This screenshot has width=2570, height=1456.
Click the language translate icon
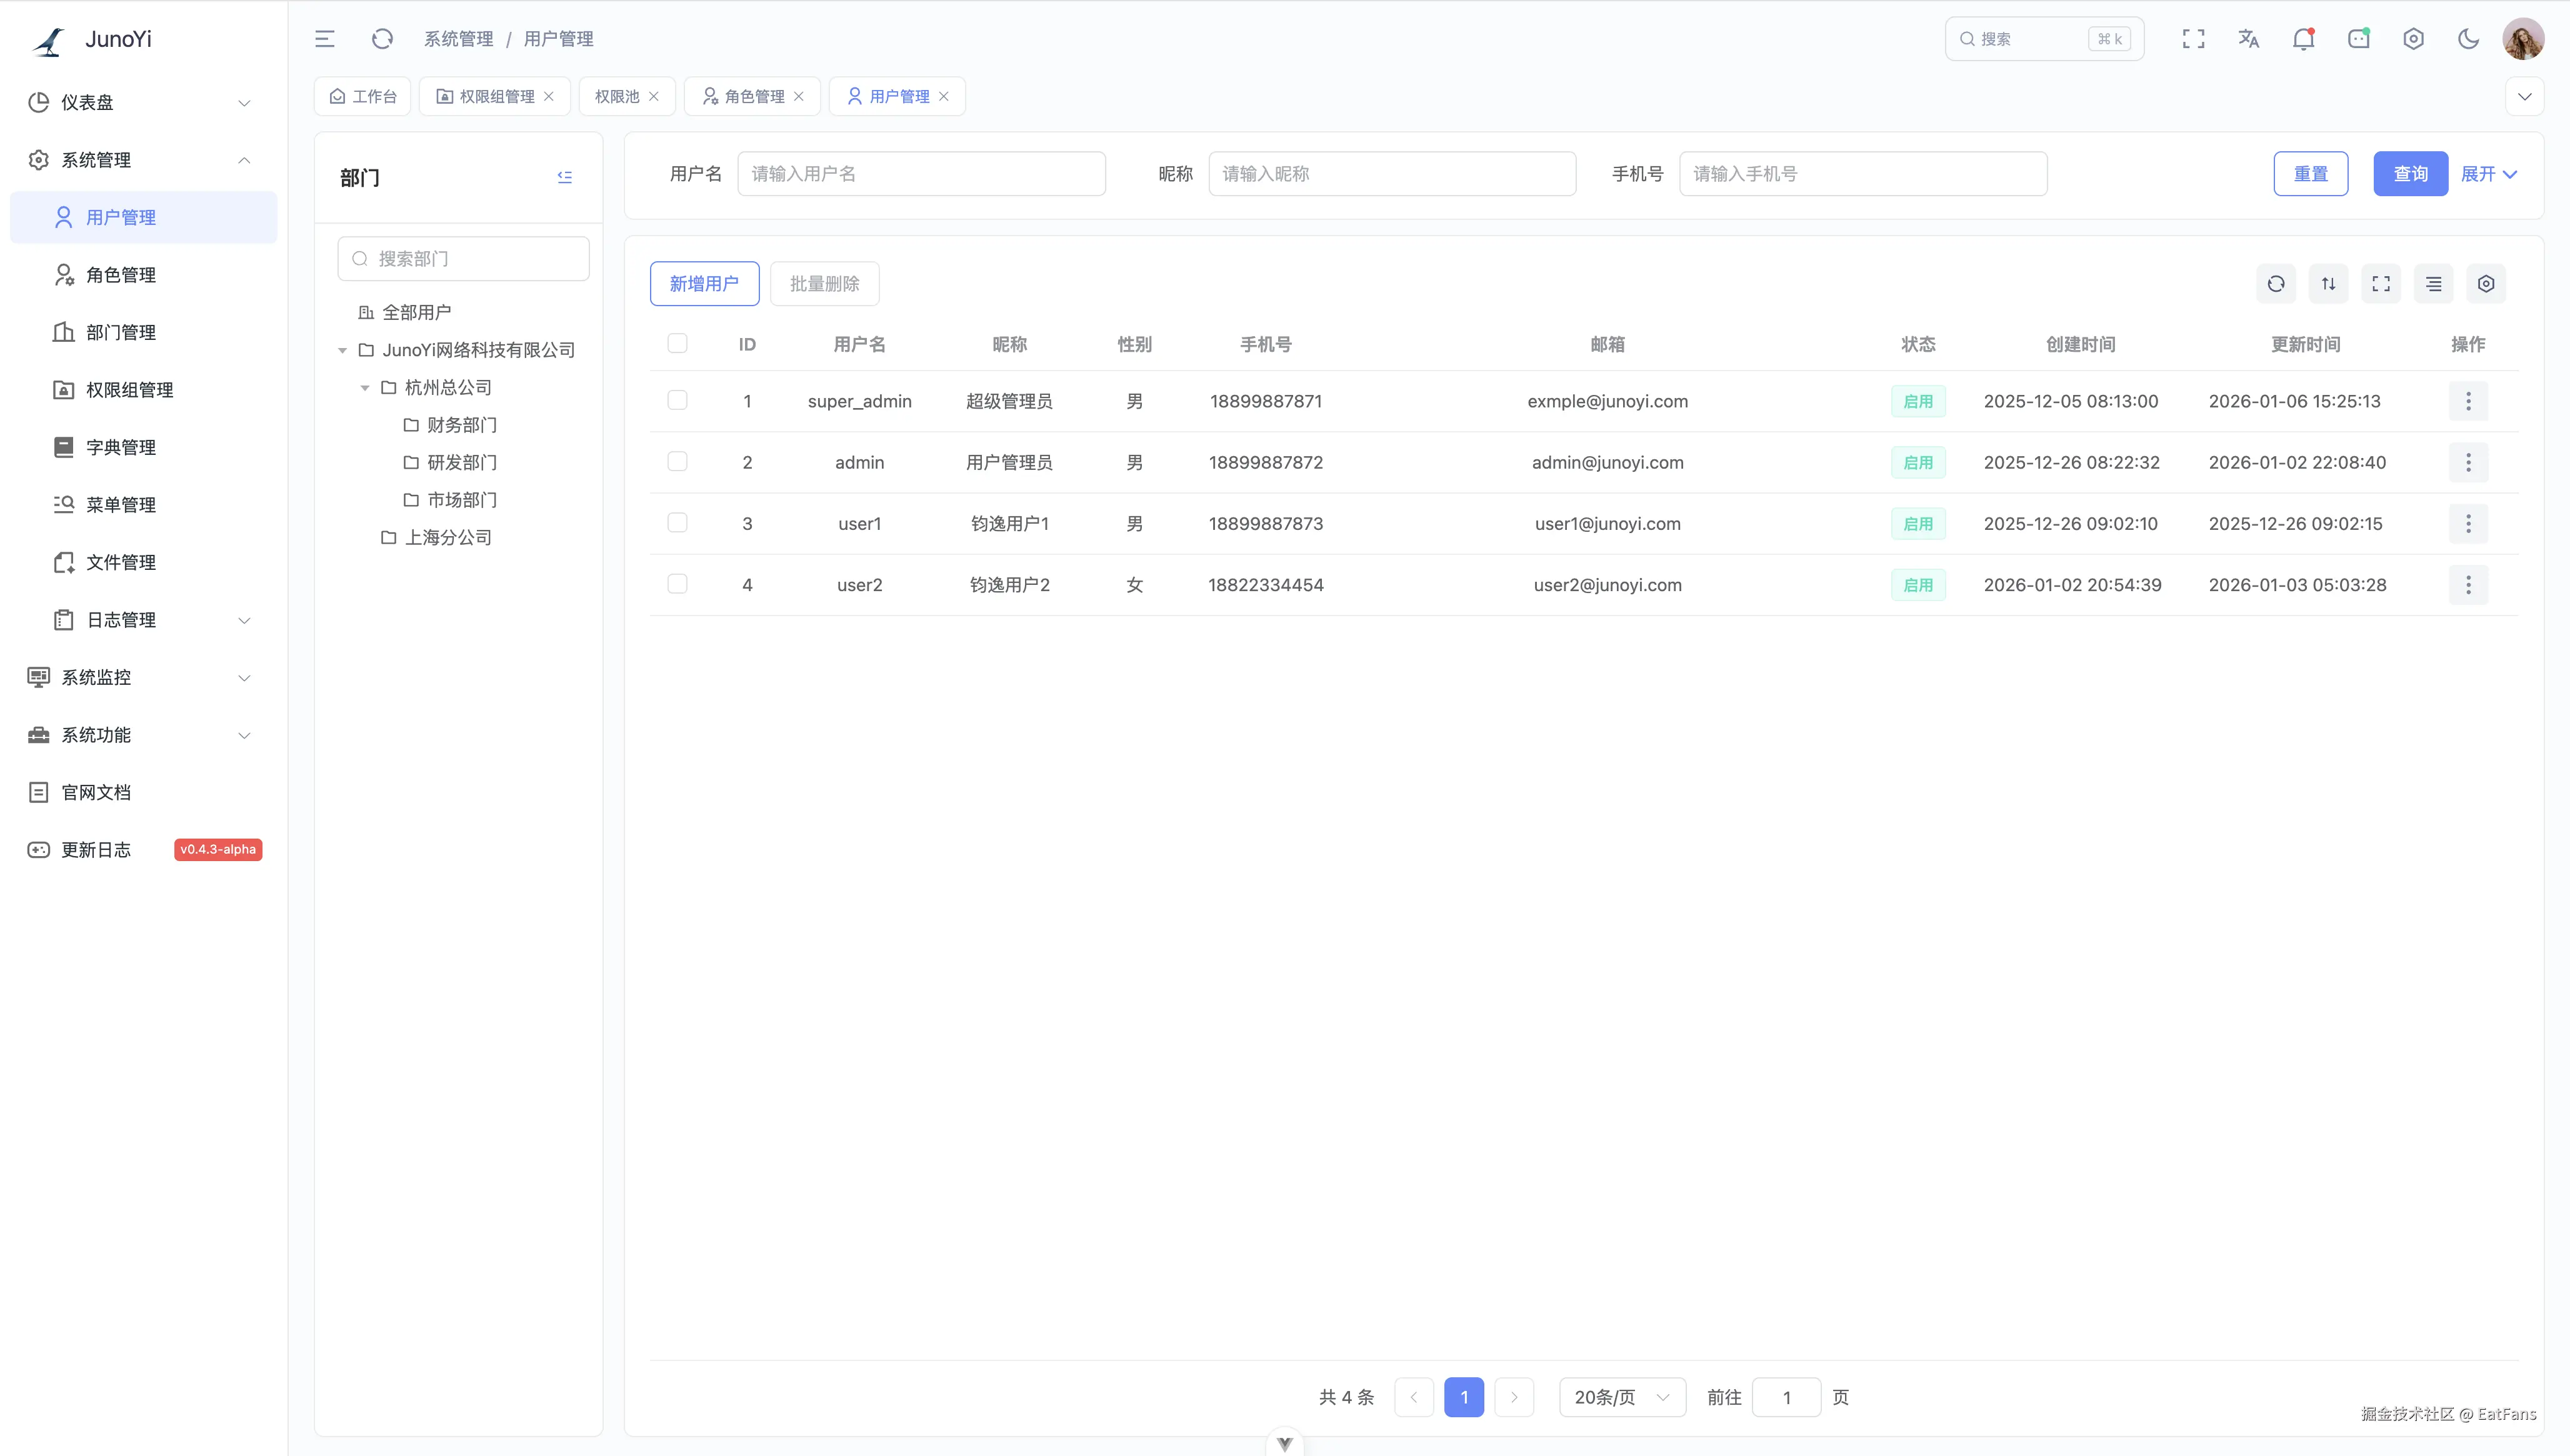pyautogui.click(x=2248, y=39)
